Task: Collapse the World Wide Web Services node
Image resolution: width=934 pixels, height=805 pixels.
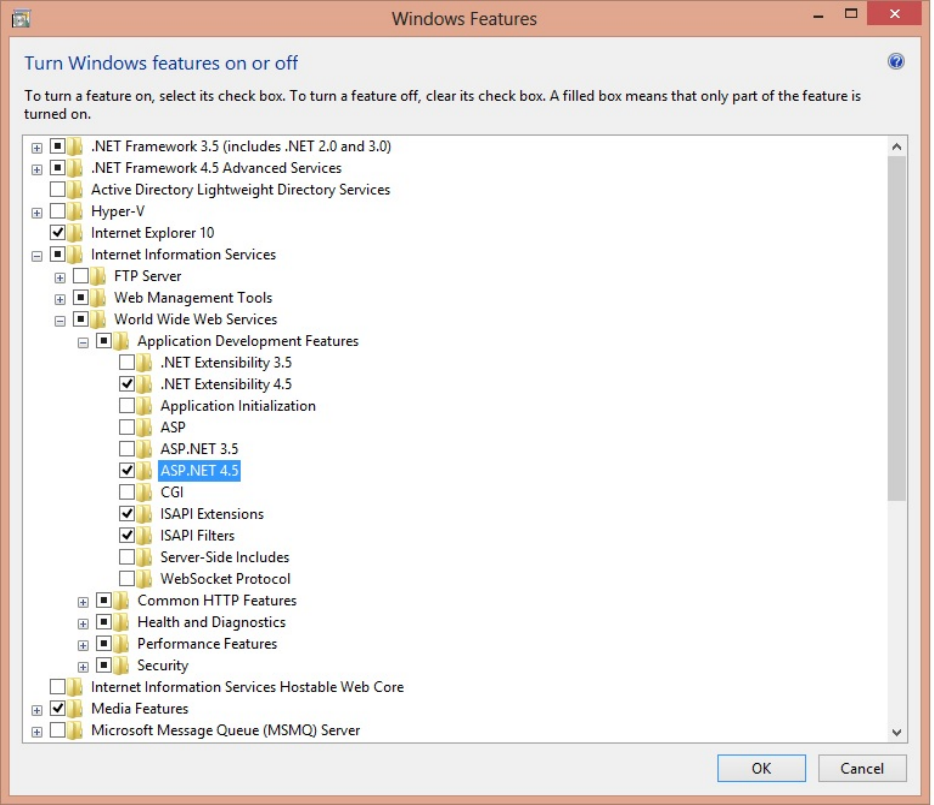Action: (x=60, y=321)
